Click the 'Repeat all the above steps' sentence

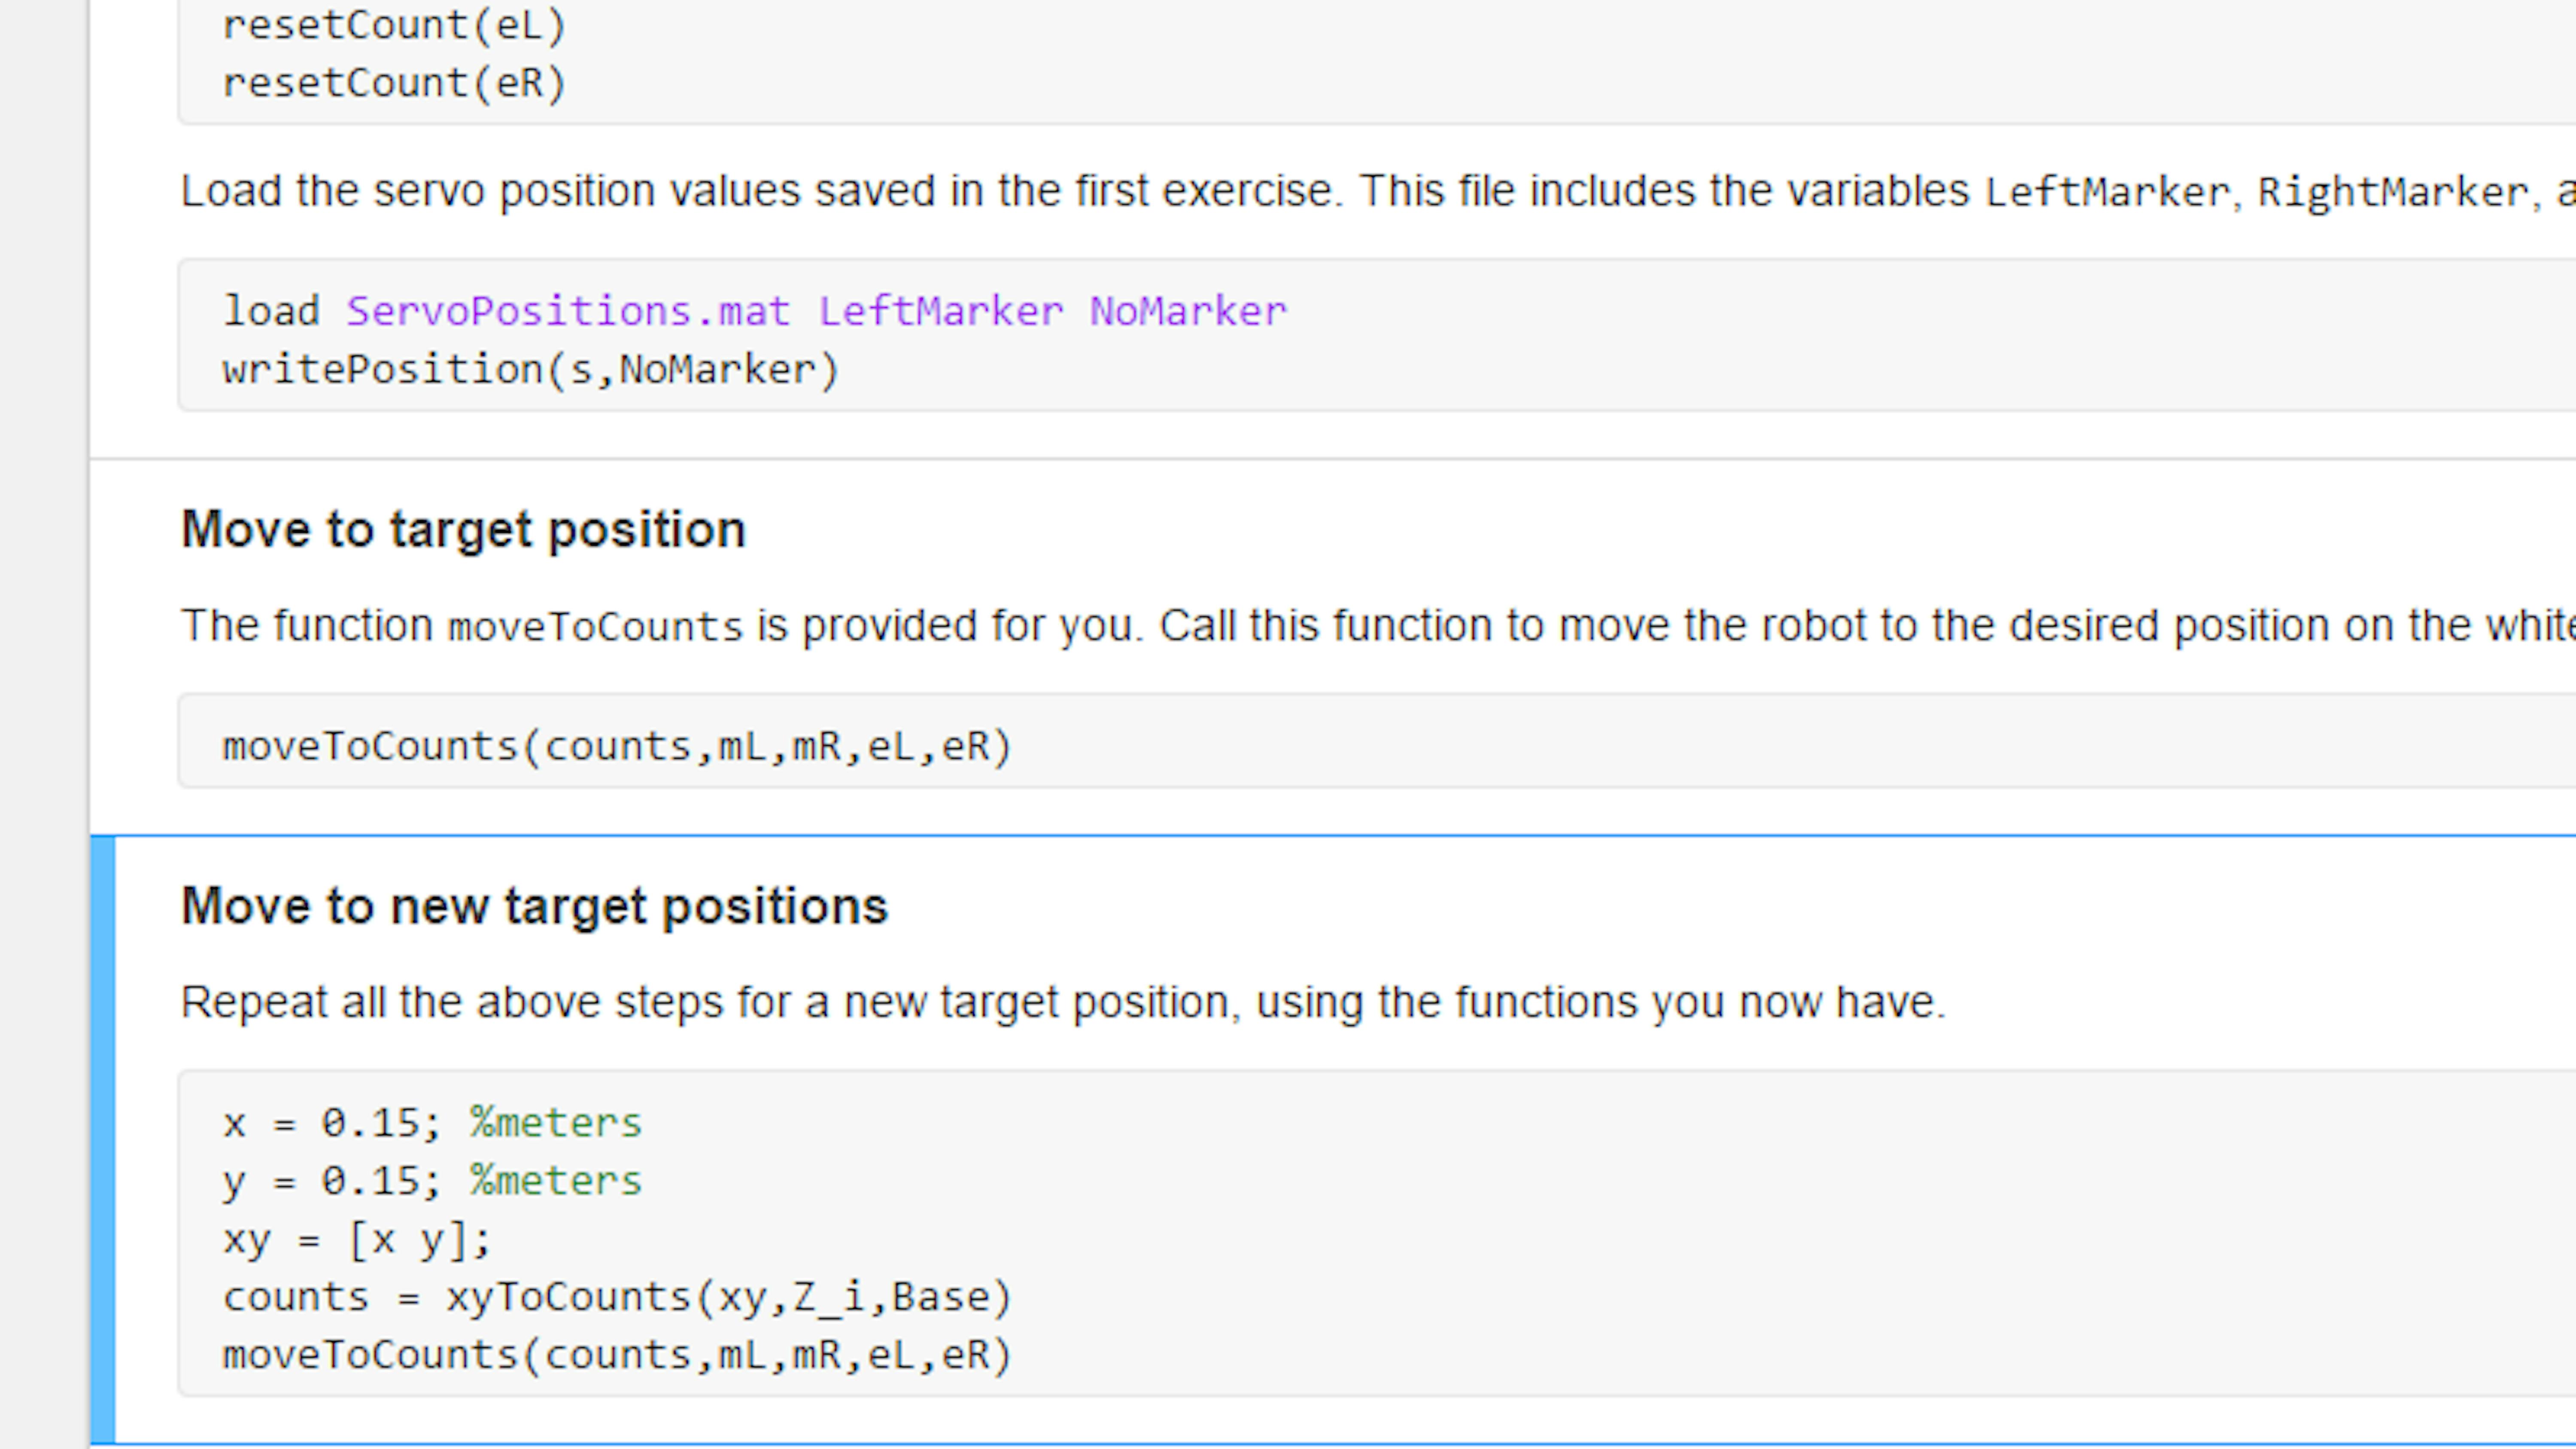[1063, 1003]
